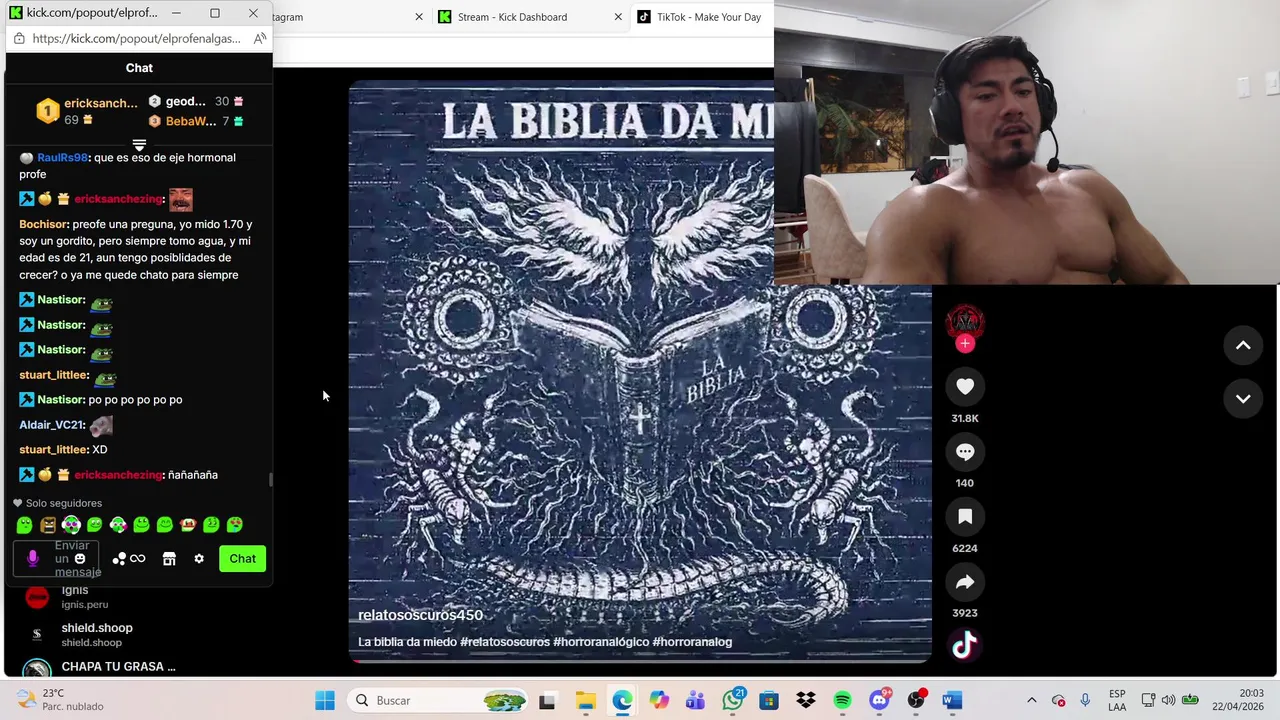Click the chat vertical scrollbar
The image size is (1280, 720).
(x=270, y=480)
